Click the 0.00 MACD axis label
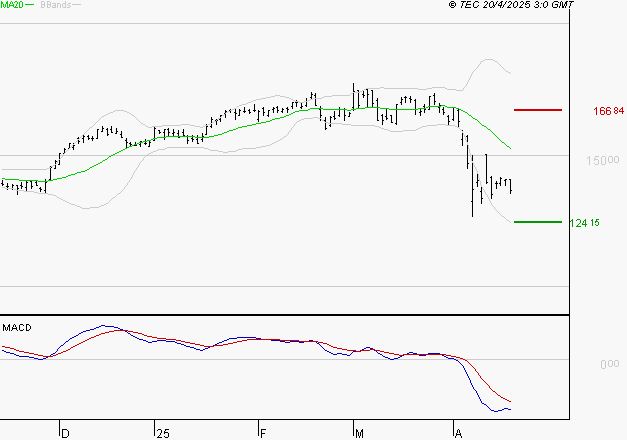 (609, 364)
